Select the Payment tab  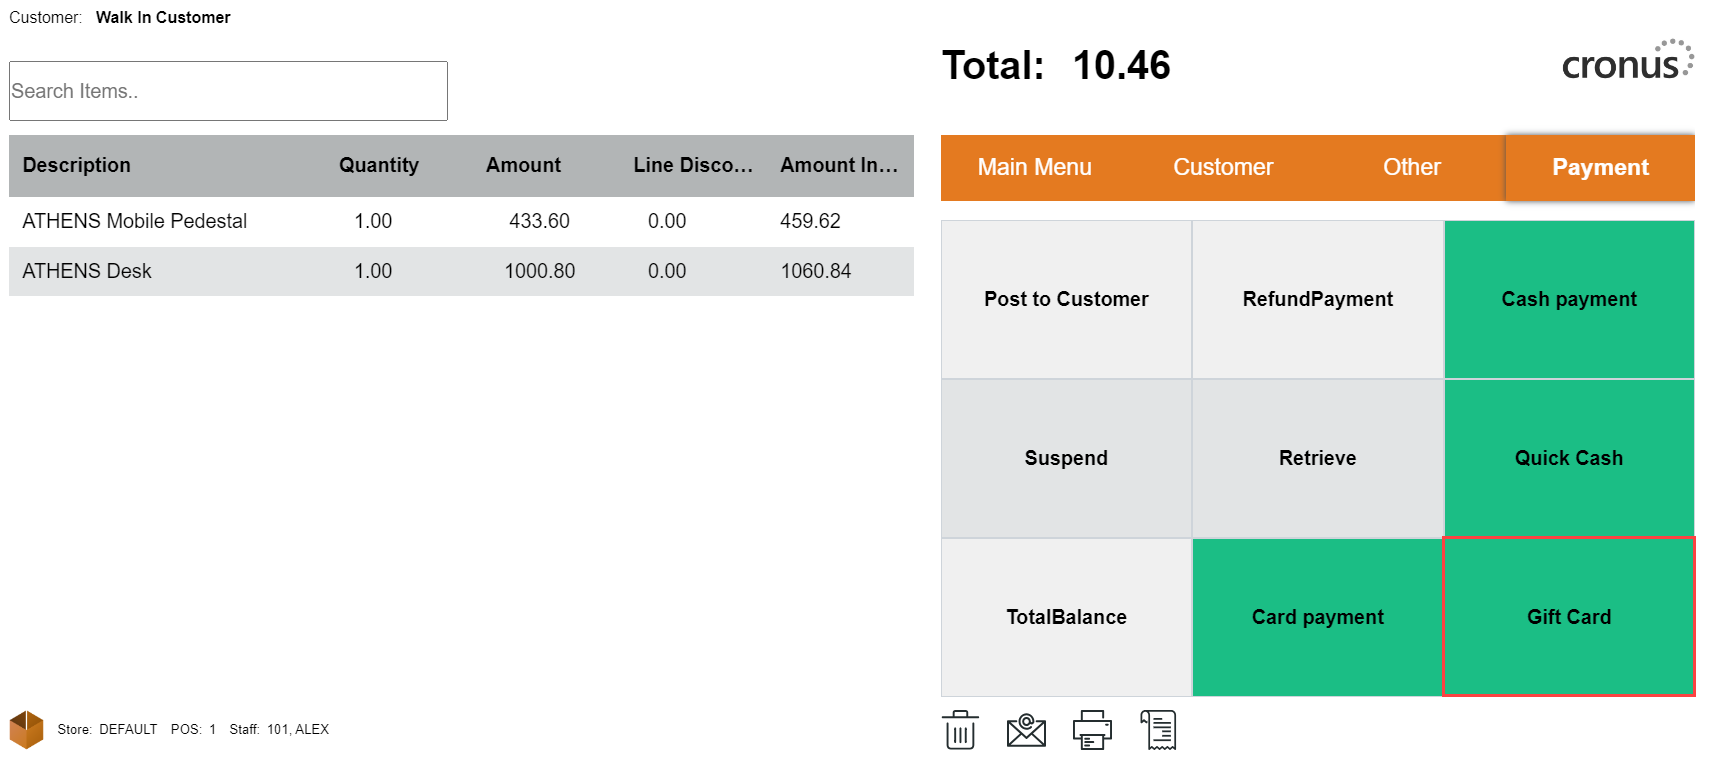tap(1600, 167)
